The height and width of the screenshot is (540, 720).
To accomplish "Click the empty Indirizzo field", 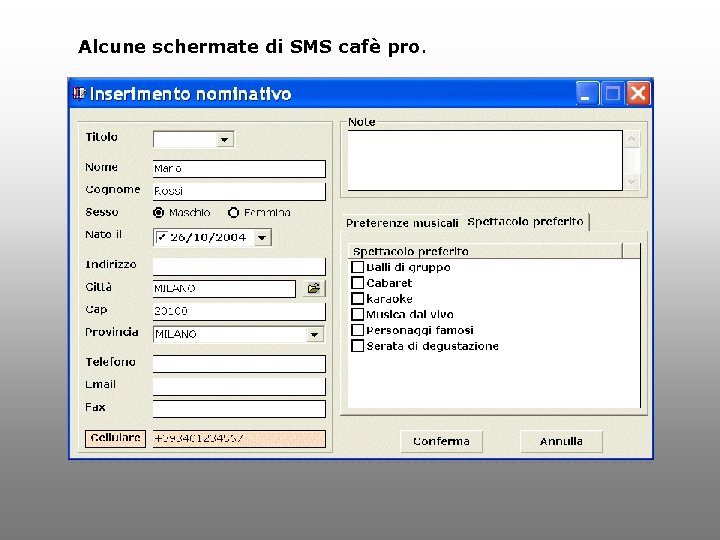I will (239, 266).
